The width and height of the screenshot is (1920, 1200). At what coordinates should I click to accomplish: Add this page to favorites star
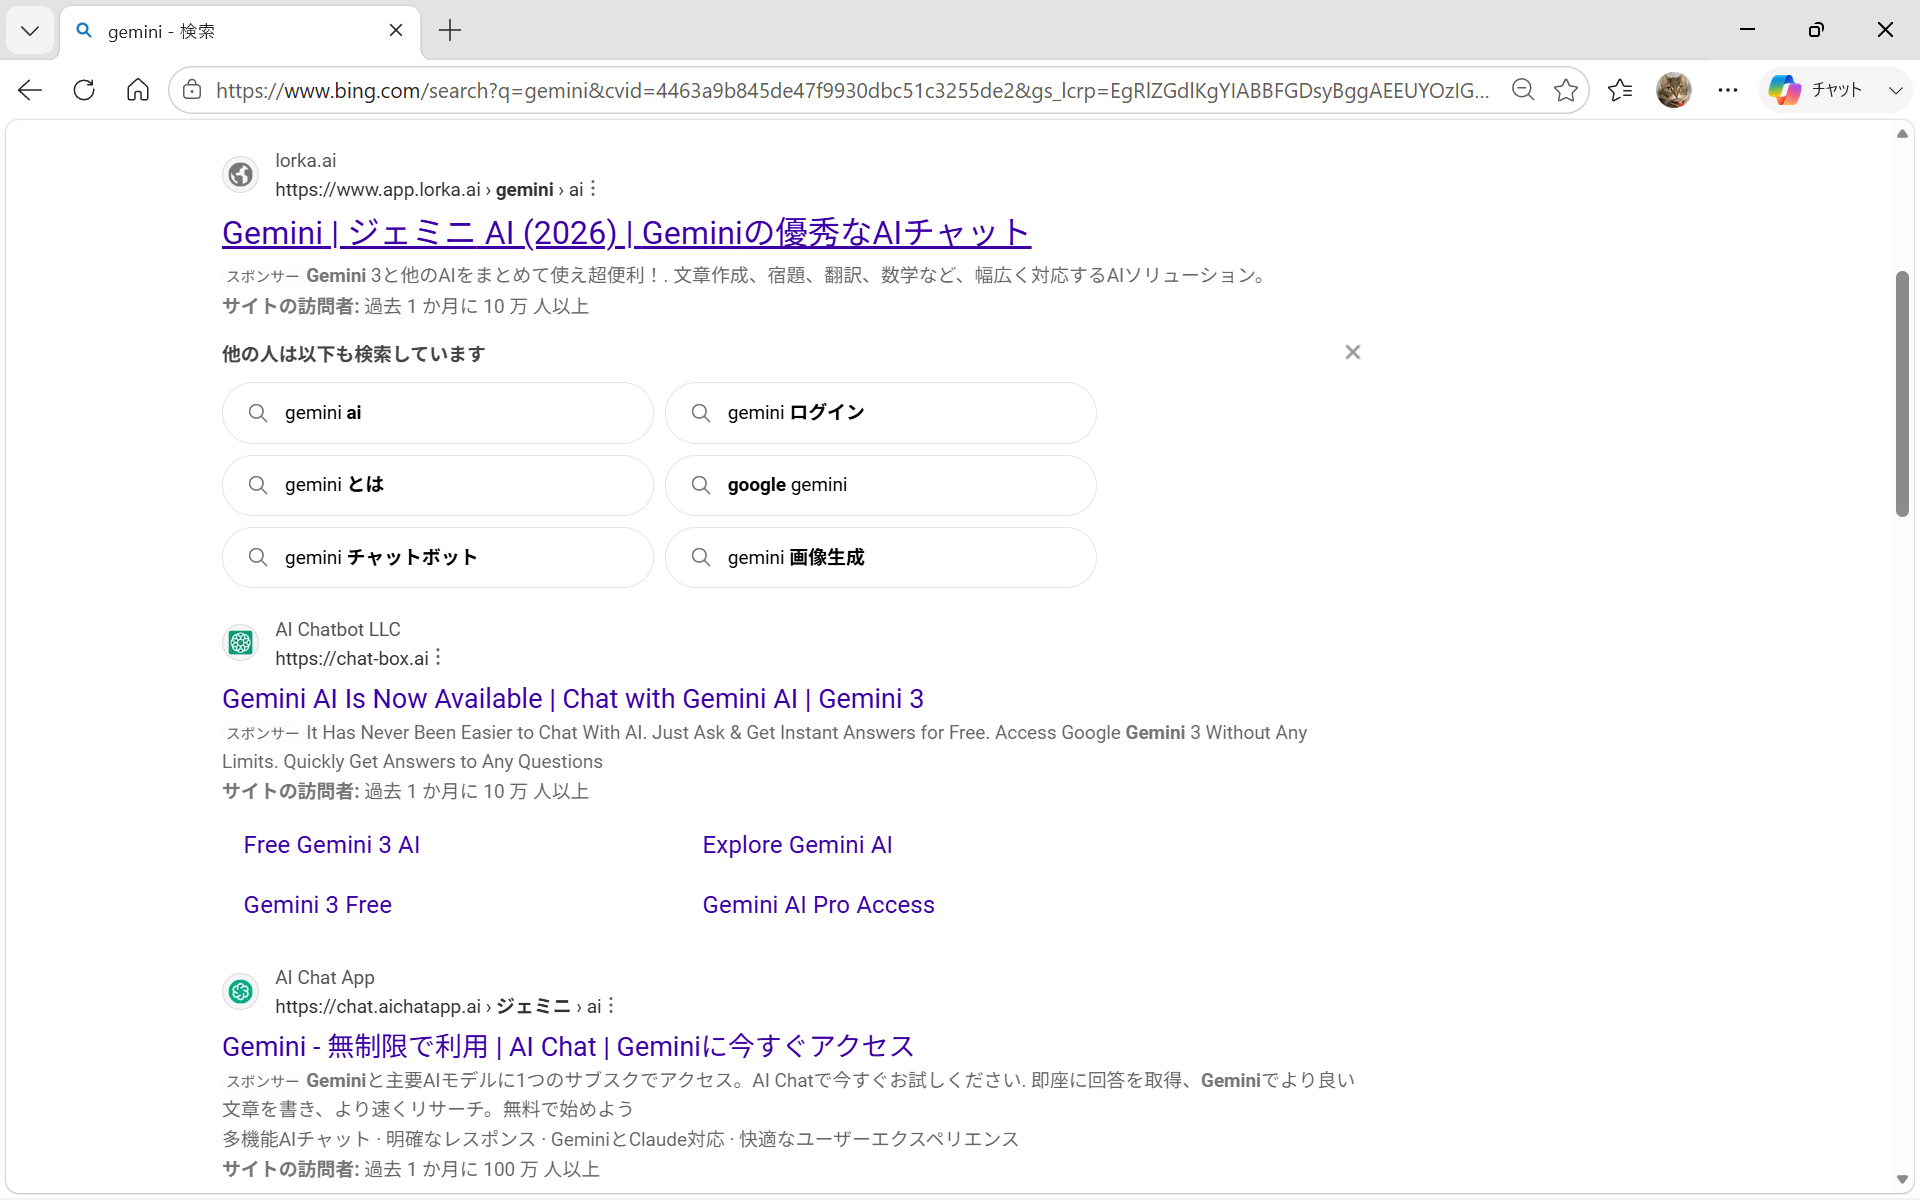[x=1566, y=90]
